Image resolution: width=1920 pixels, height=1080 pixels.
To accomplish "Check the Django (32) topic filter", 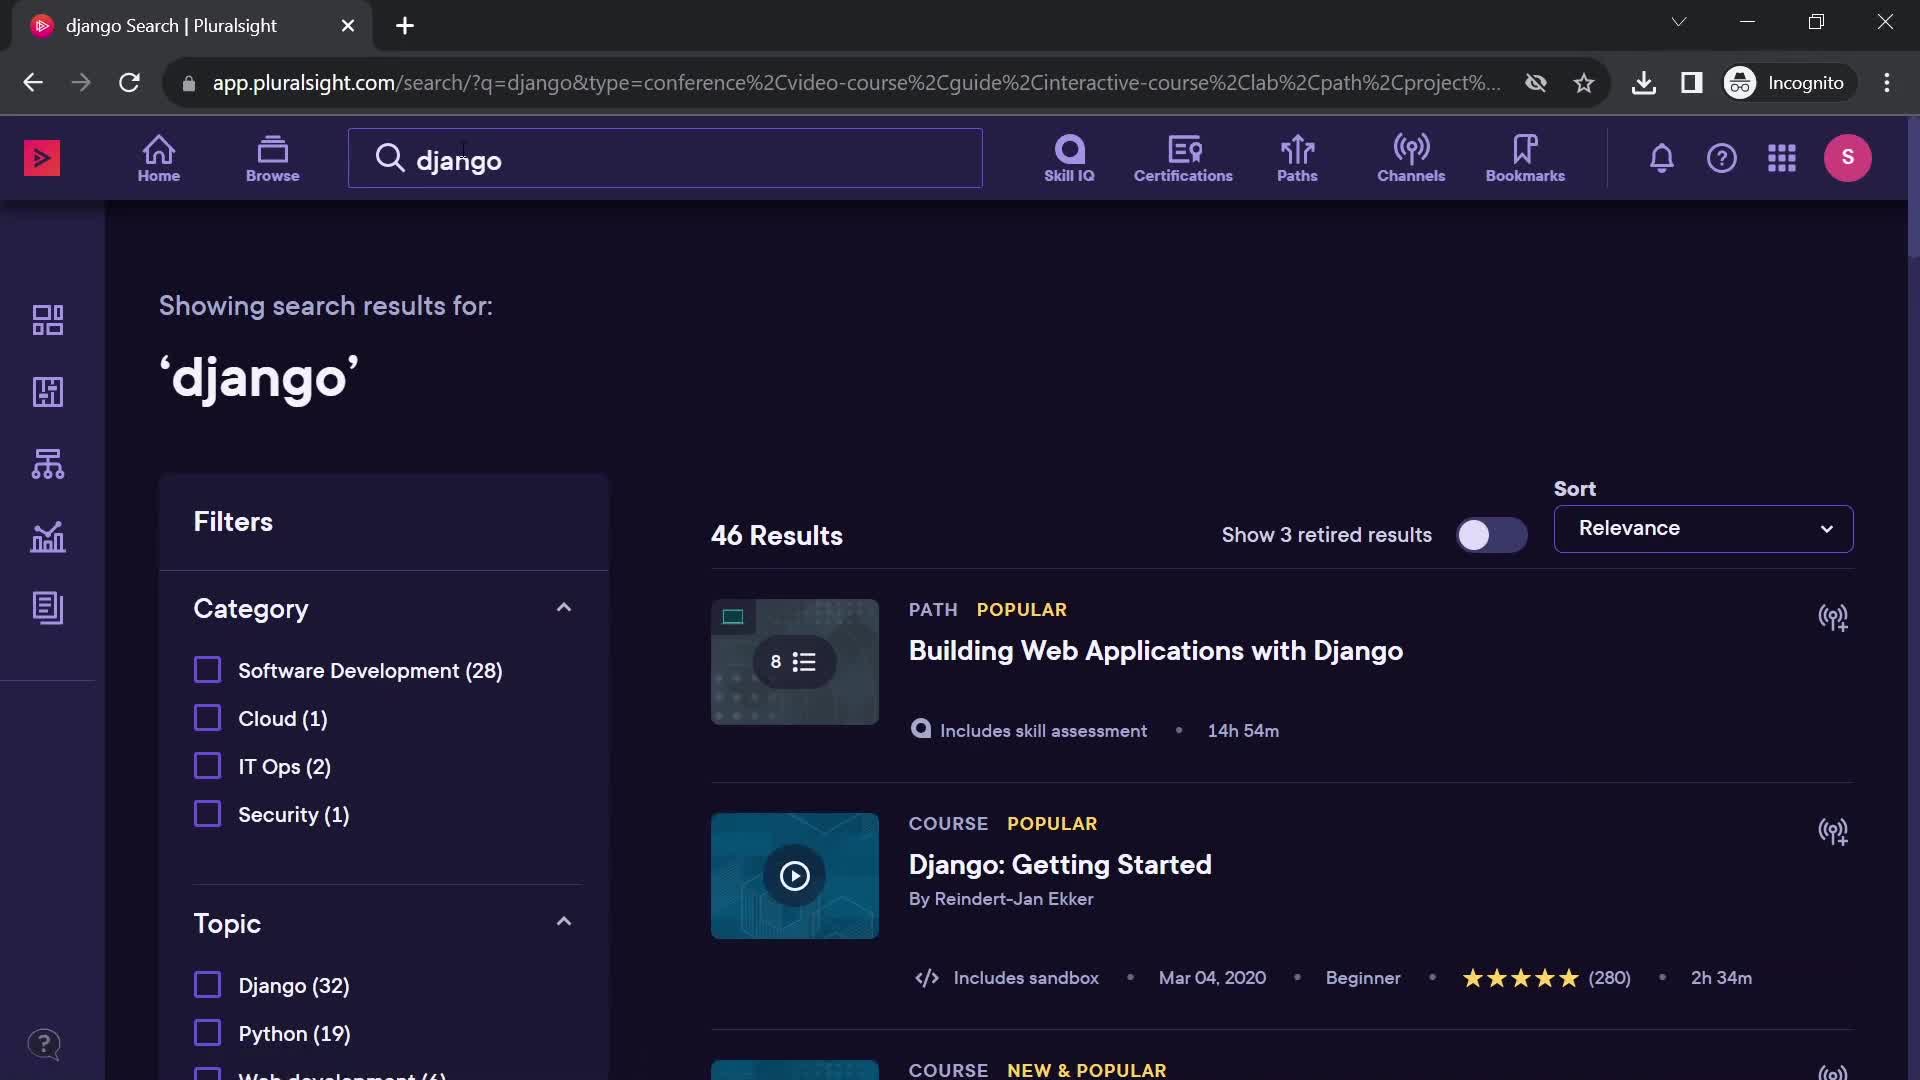I will point(207,985).
